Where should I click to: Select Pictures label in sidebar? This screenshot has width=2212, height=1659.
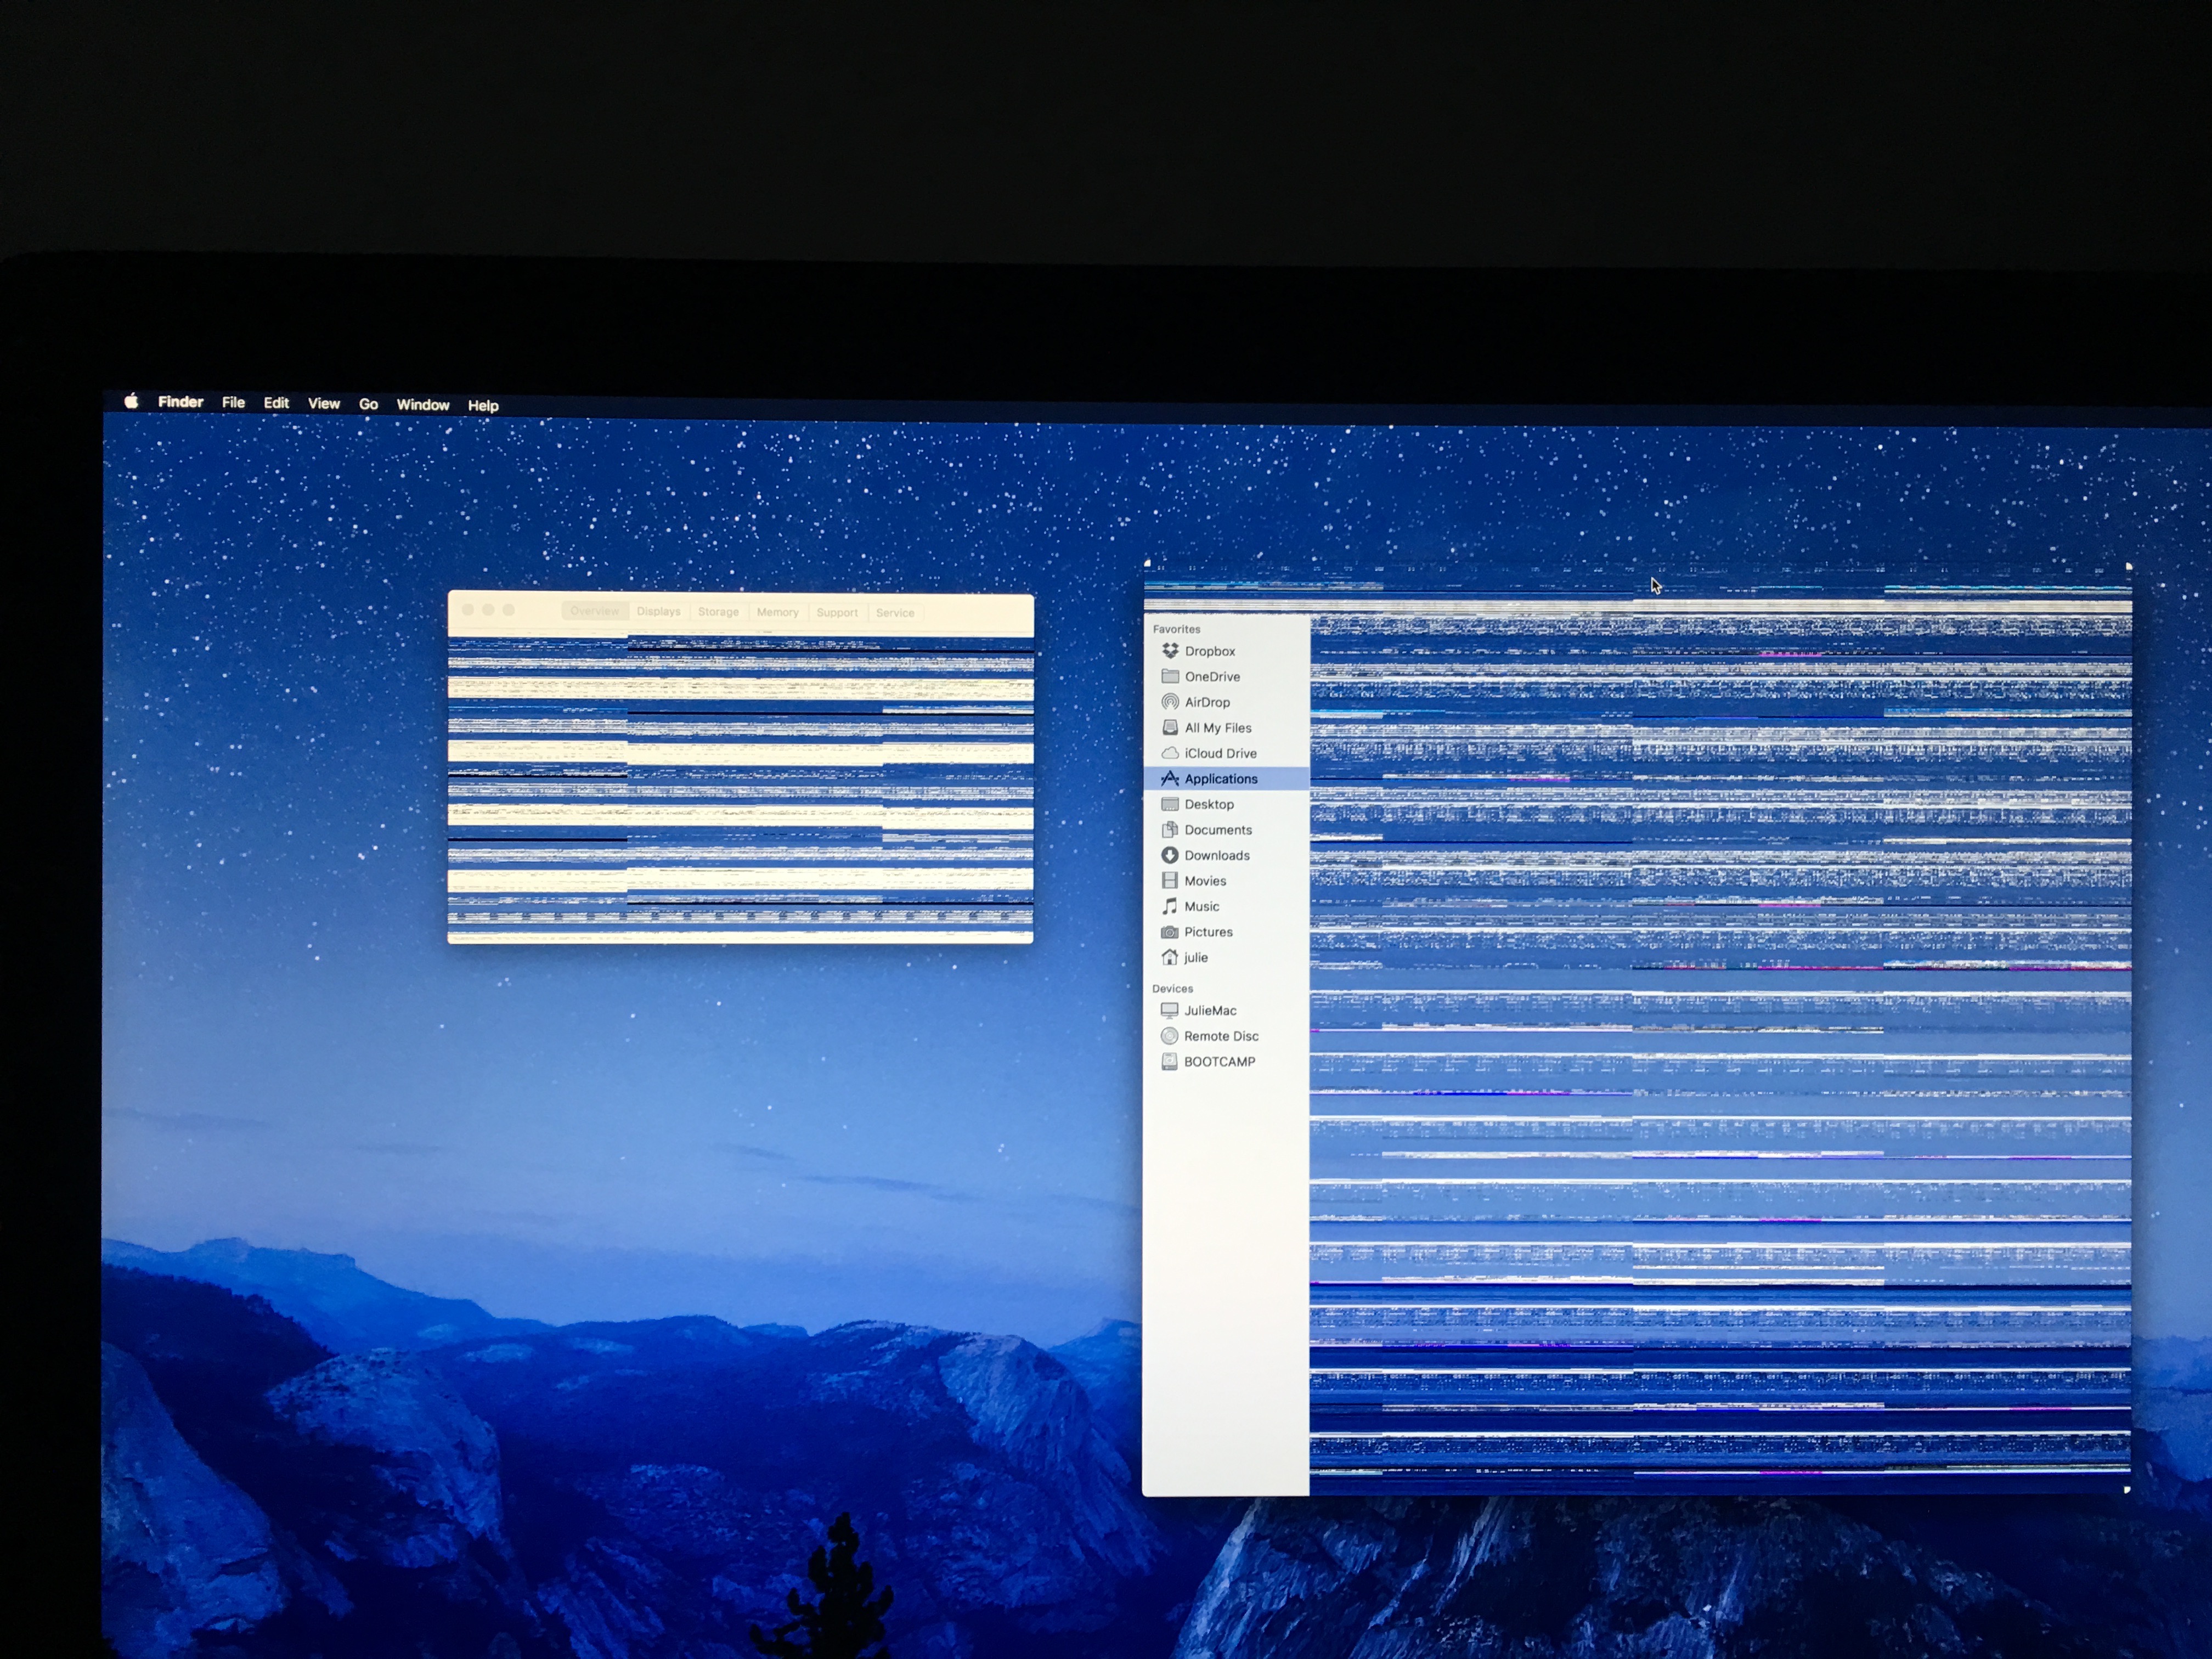tap(1208, 932)
